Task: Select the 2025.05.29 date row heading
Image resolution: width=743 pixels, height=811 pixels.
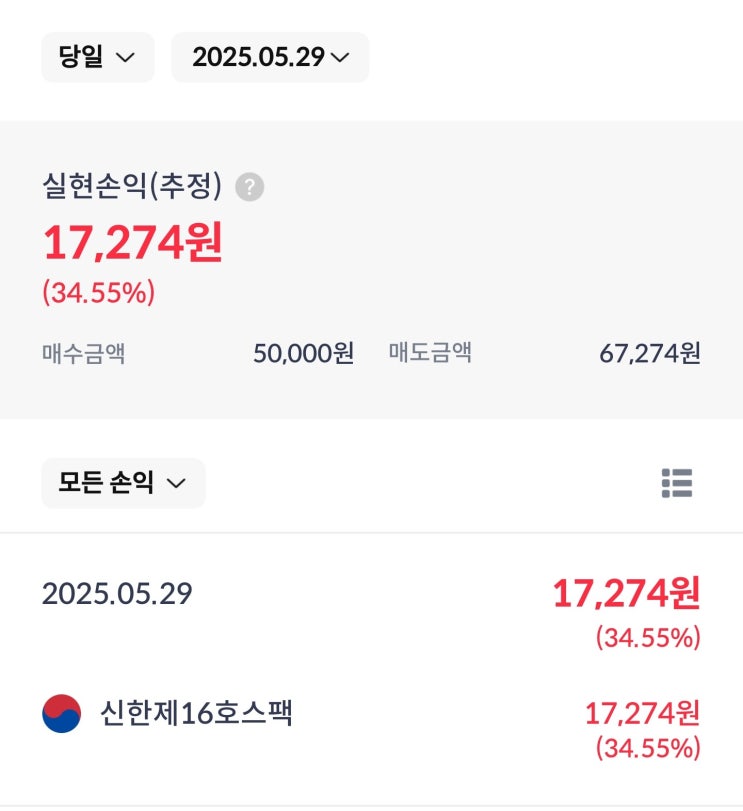Action: coord(117,594)
